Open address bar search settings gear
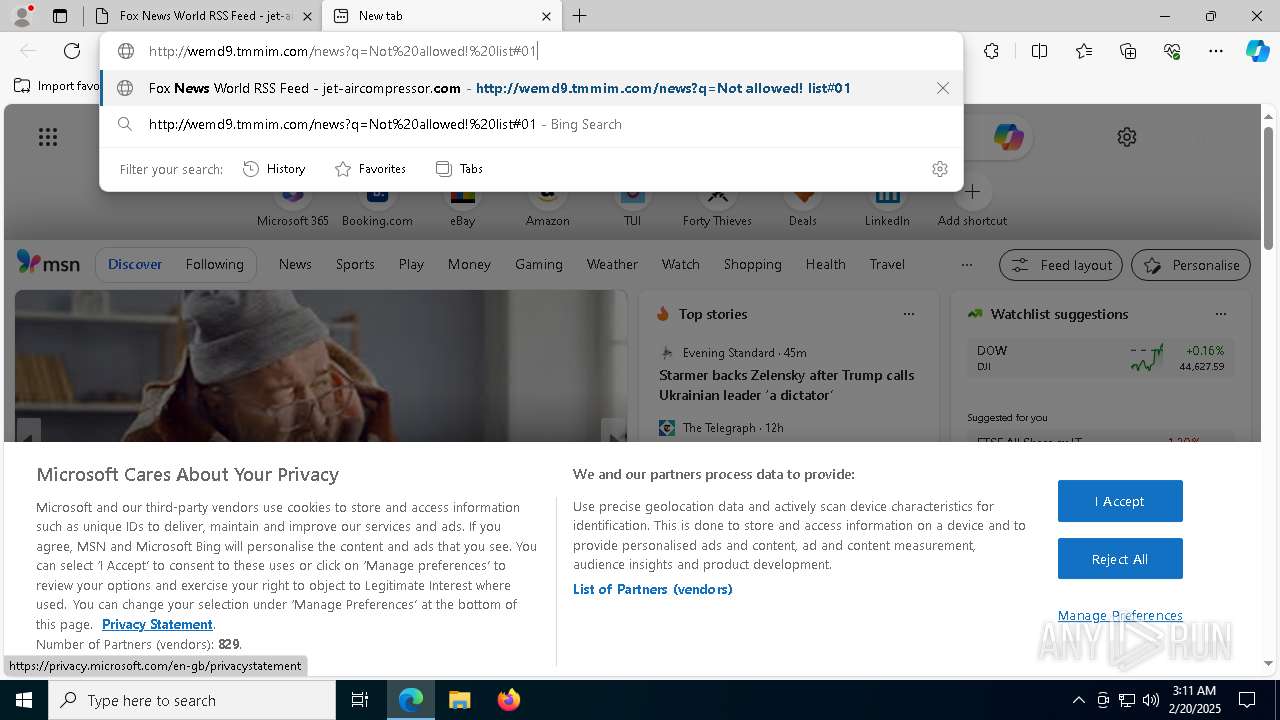 click(940, 169)
